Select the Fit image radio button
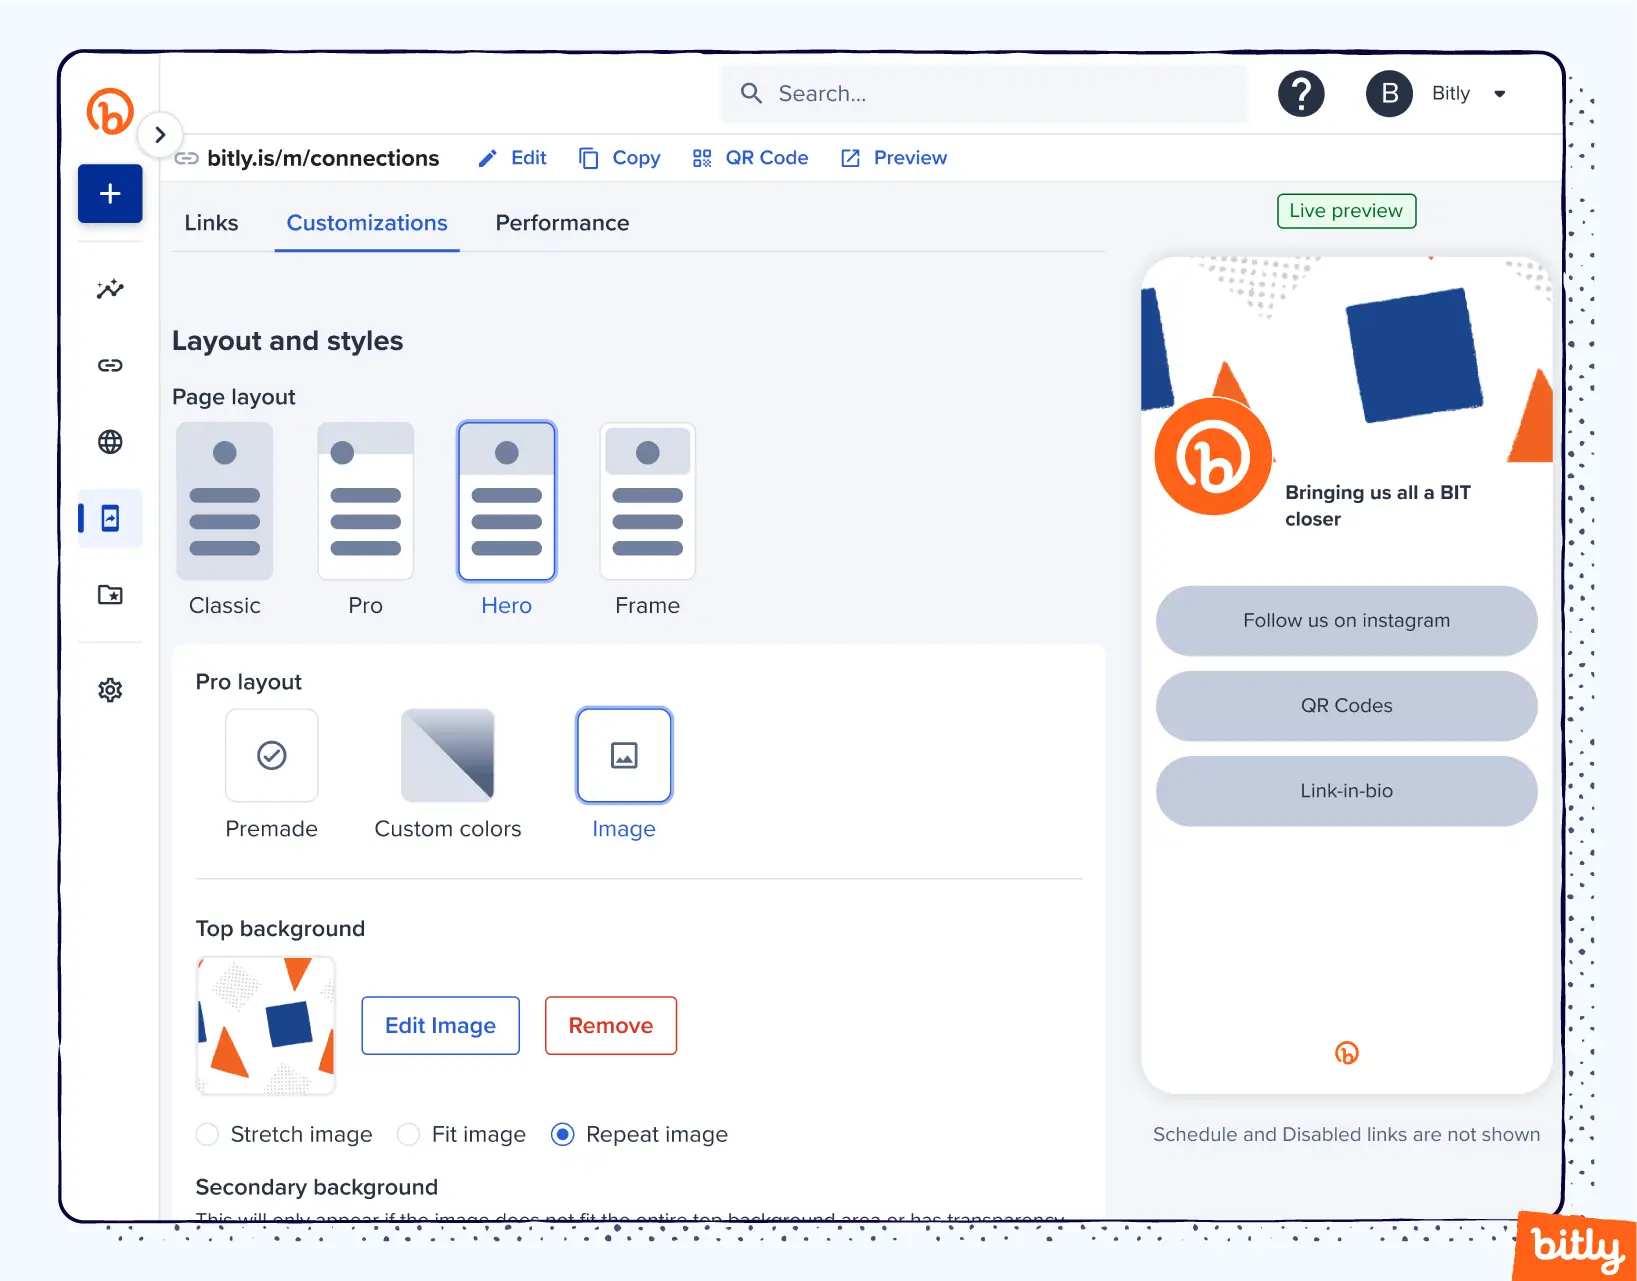Viewport: 1637px width, 1281px height. coord(408,1134)
